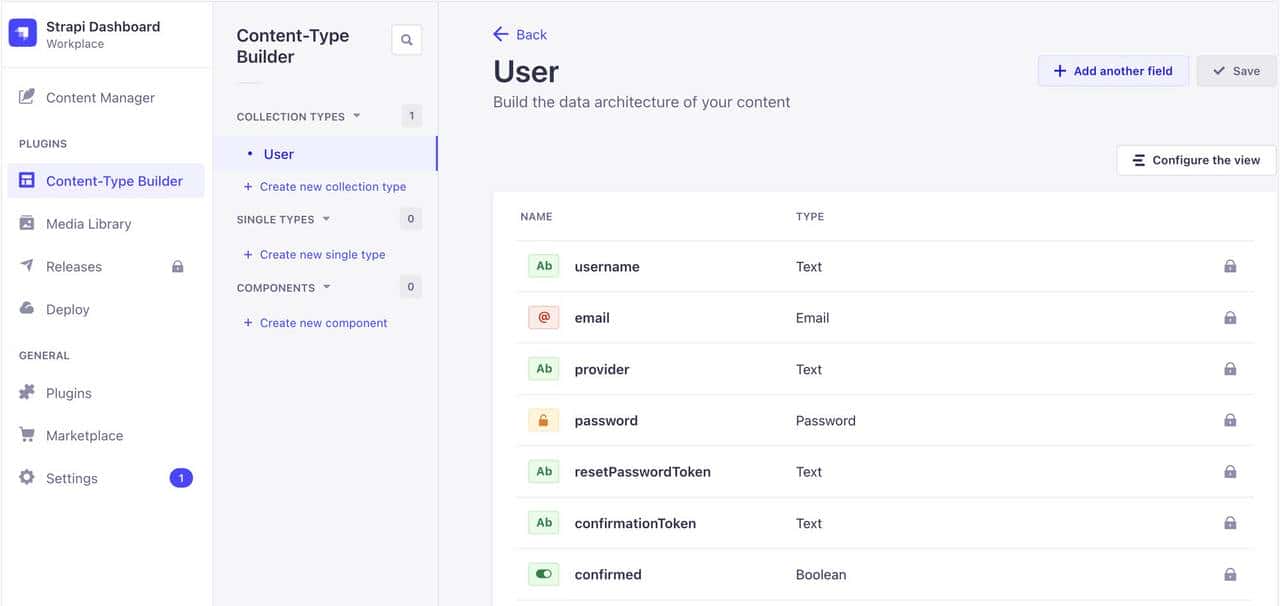Click the Strapi Dashboard logo icon
This screenshot has width=1280, height=606.
click(x=22, y=32)
